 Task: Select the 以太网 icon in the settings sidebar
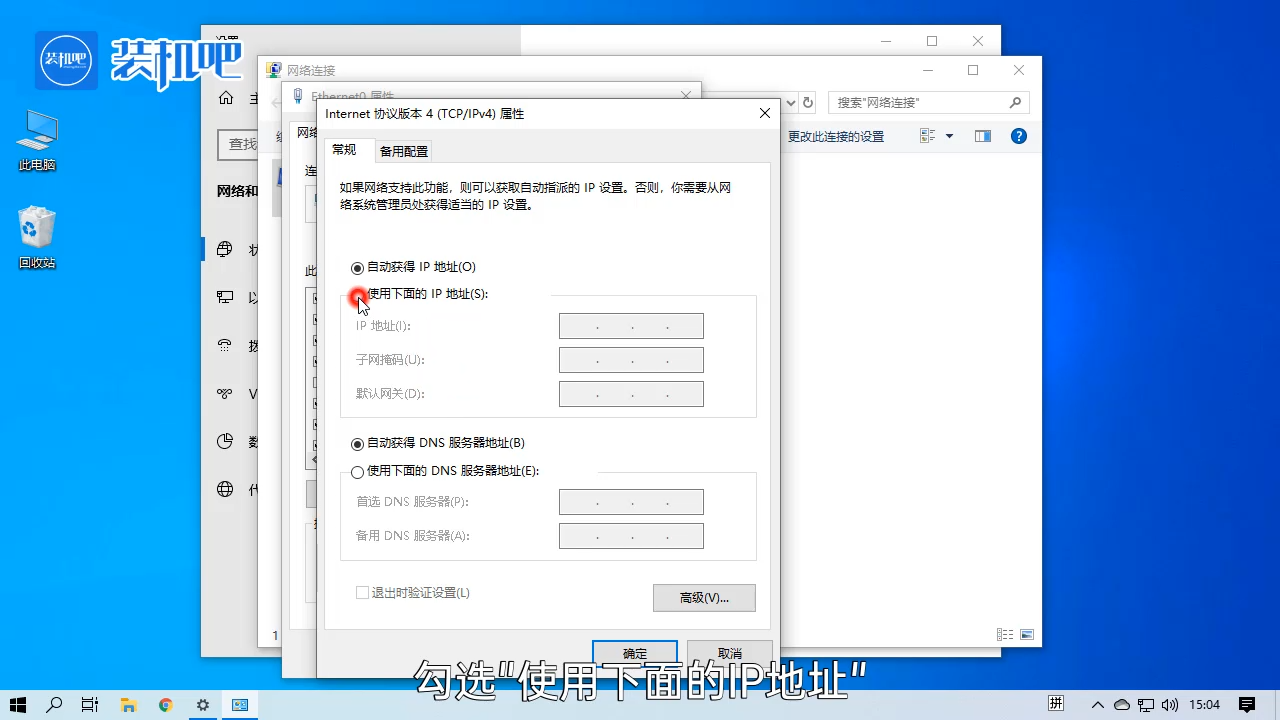[224, 297]
